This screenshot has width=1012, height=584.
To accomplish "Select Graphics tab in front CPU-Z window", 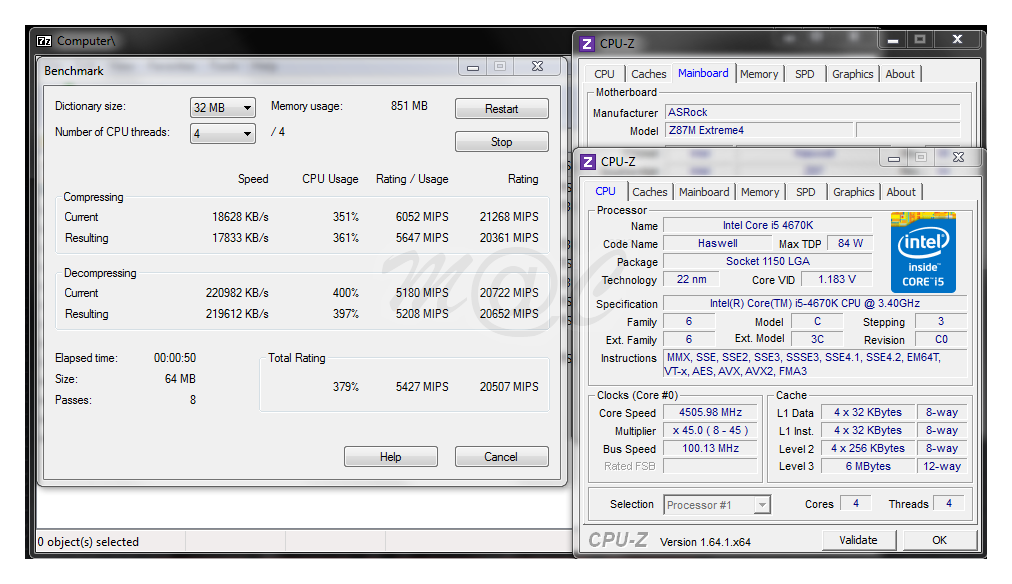I will [853, 192].
